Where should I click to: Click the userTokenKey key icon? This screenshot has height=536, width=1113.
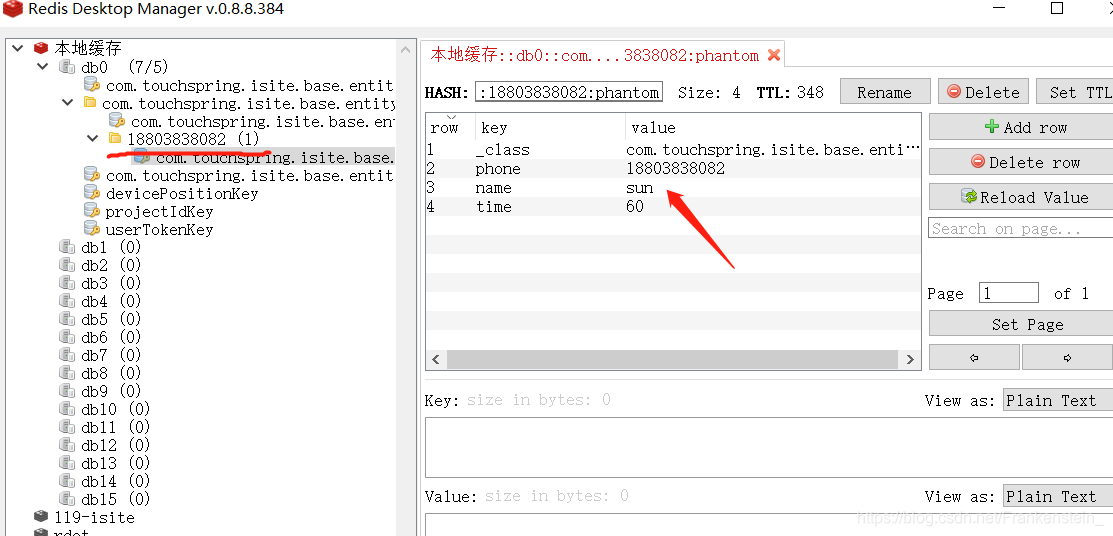click(92, 229)
